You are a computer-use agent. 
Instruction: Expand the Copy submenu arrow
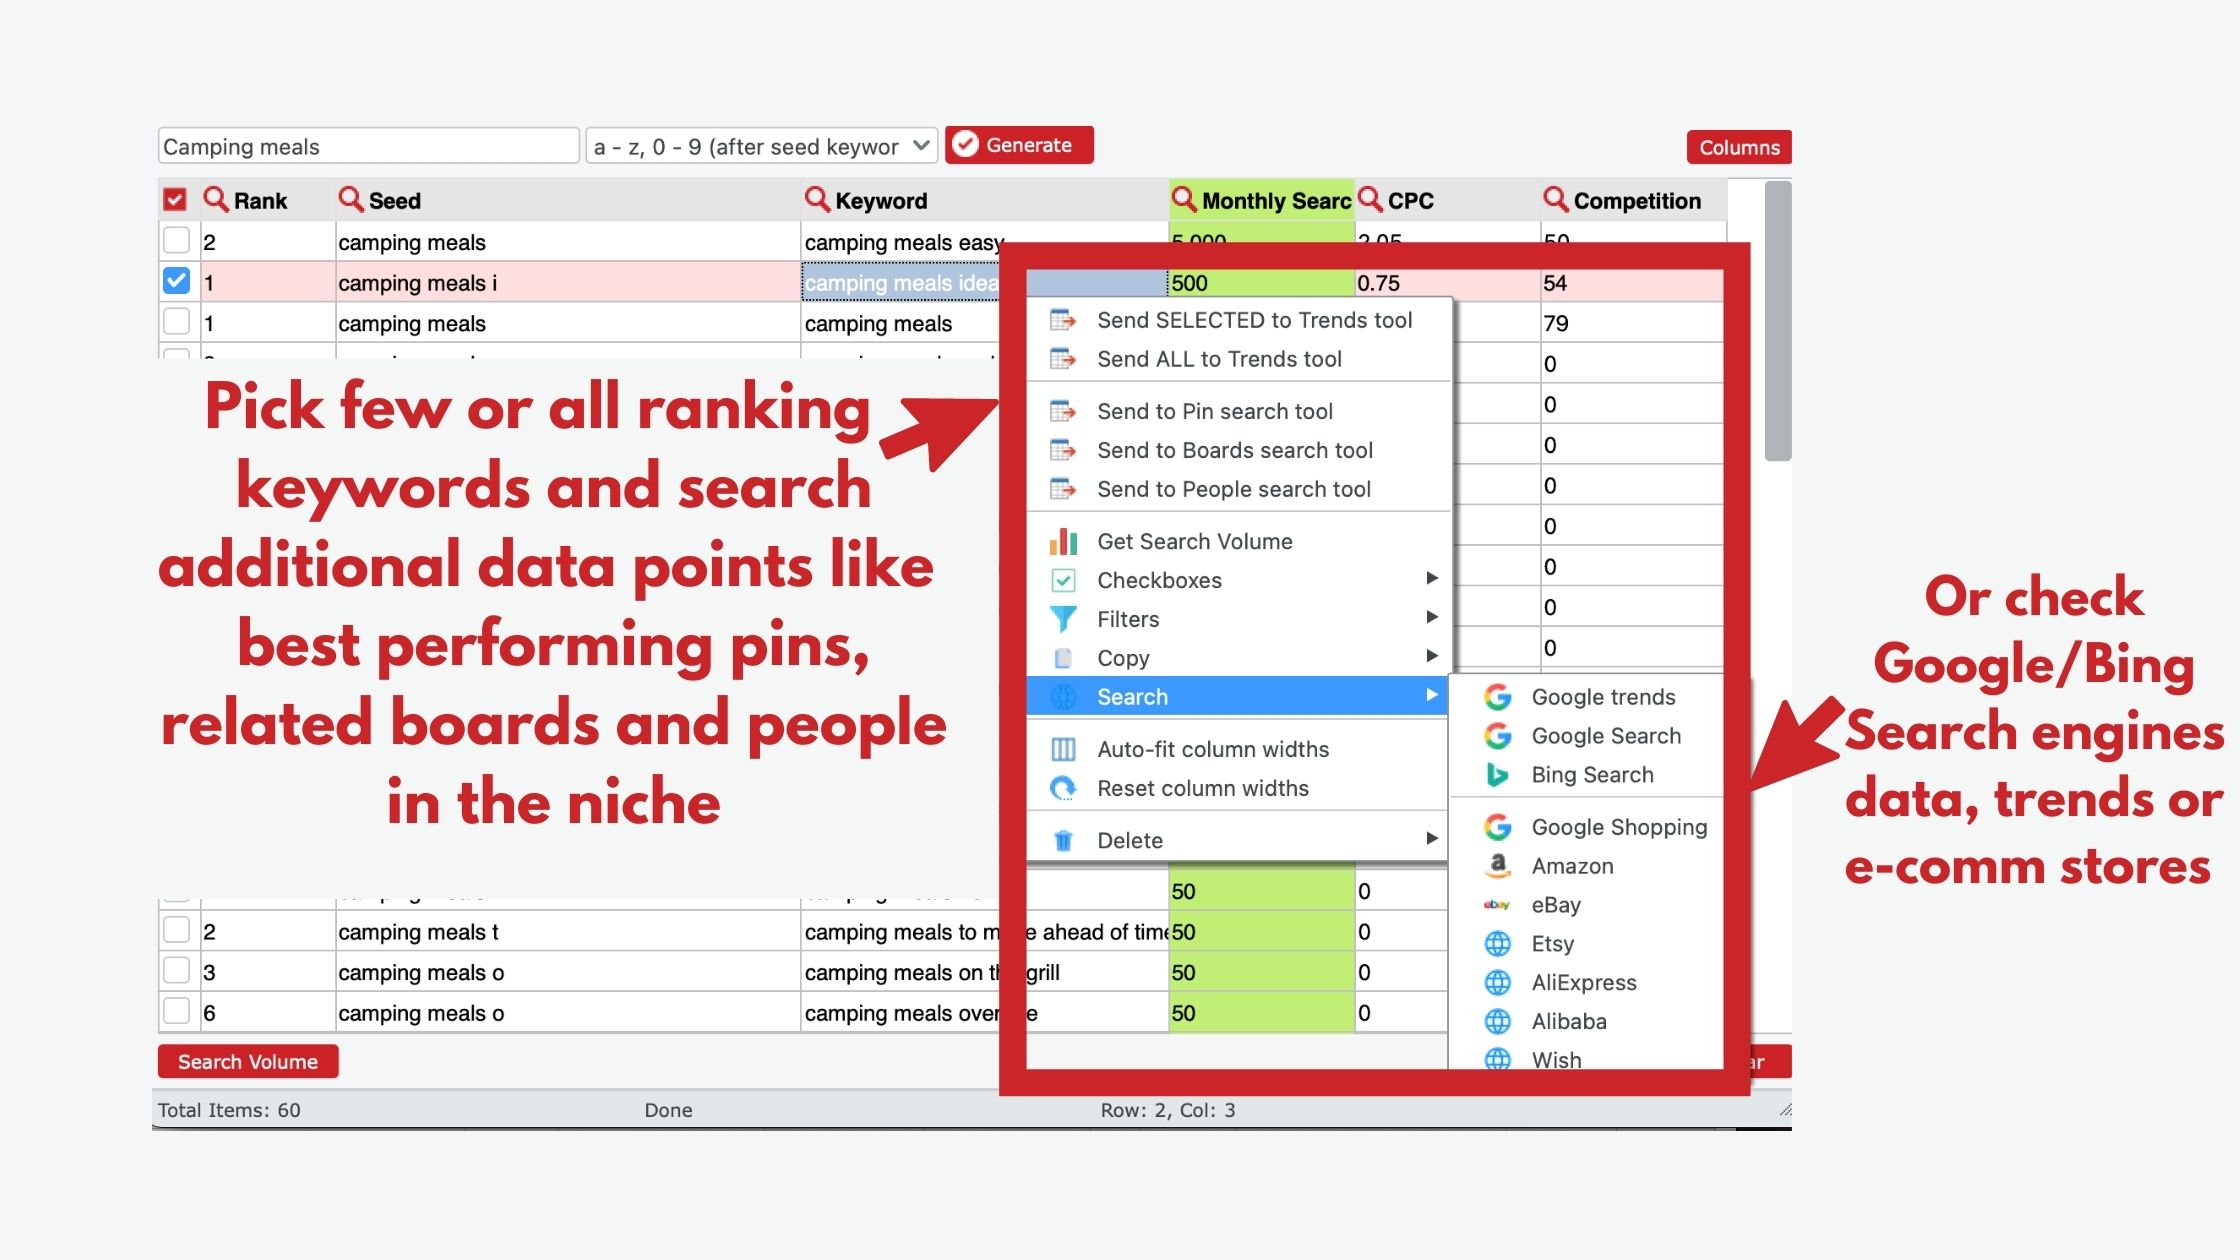(1432, 656)
